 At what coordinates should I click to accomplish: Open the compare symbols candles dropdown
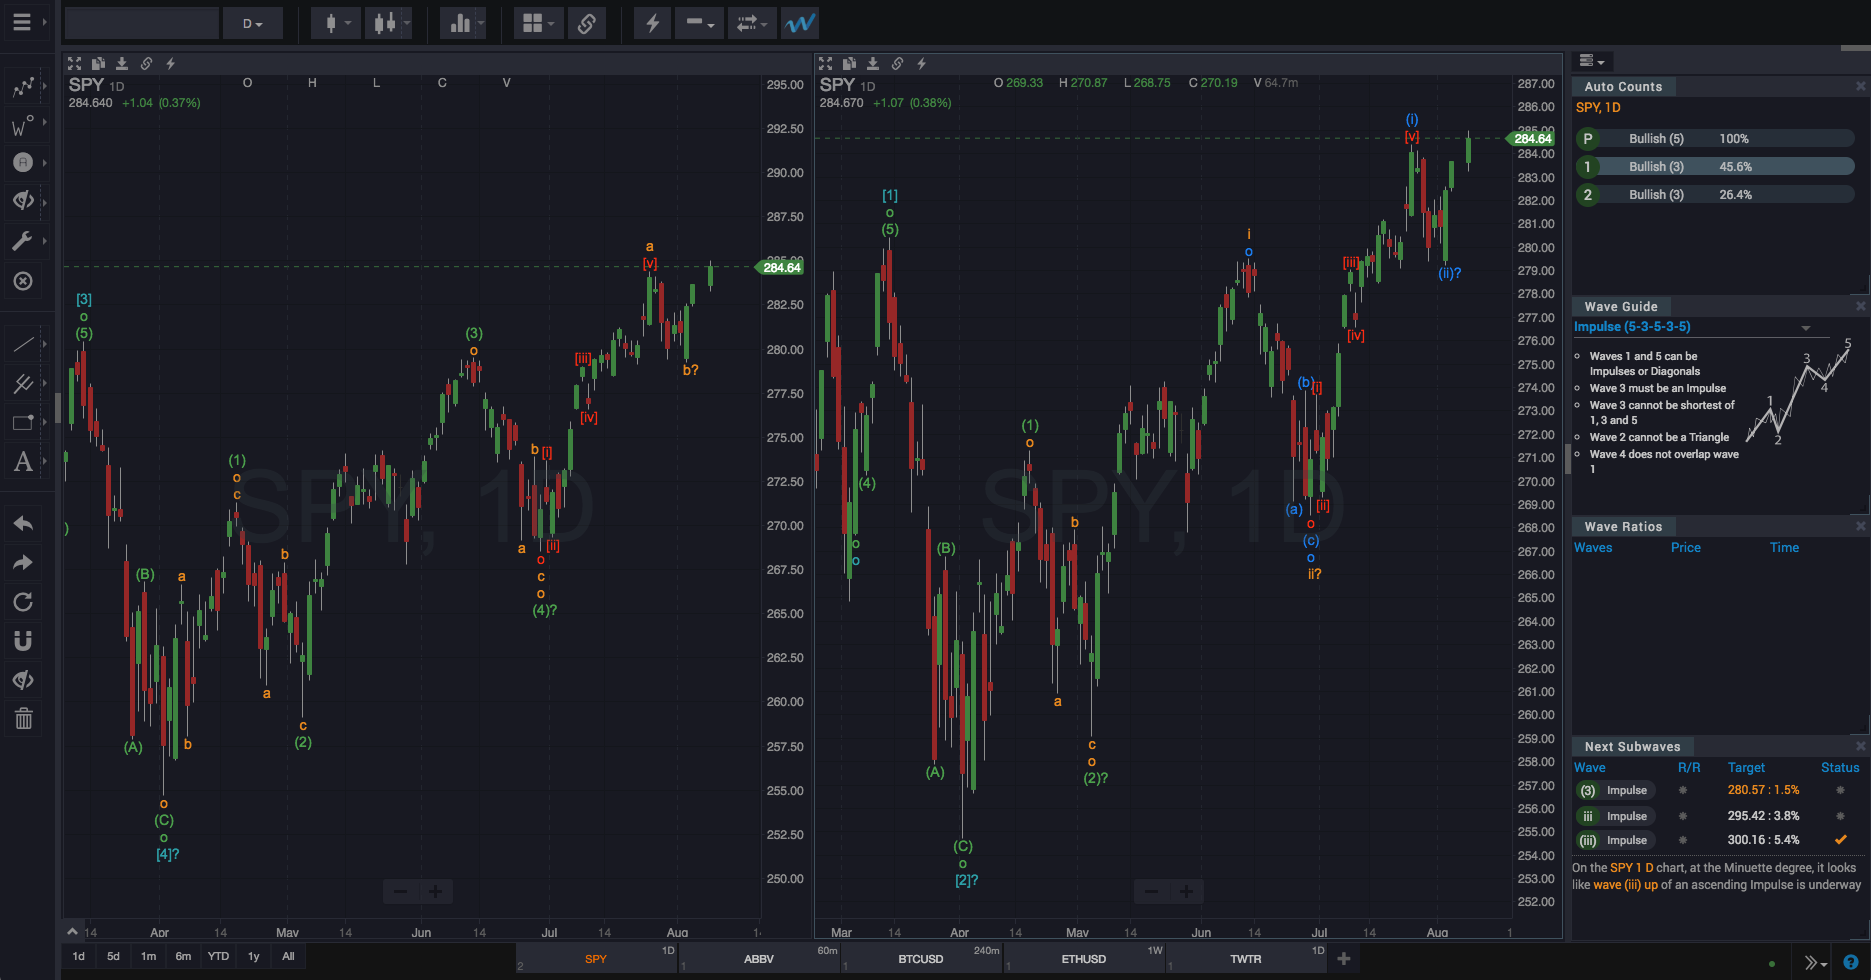[388, 23]
